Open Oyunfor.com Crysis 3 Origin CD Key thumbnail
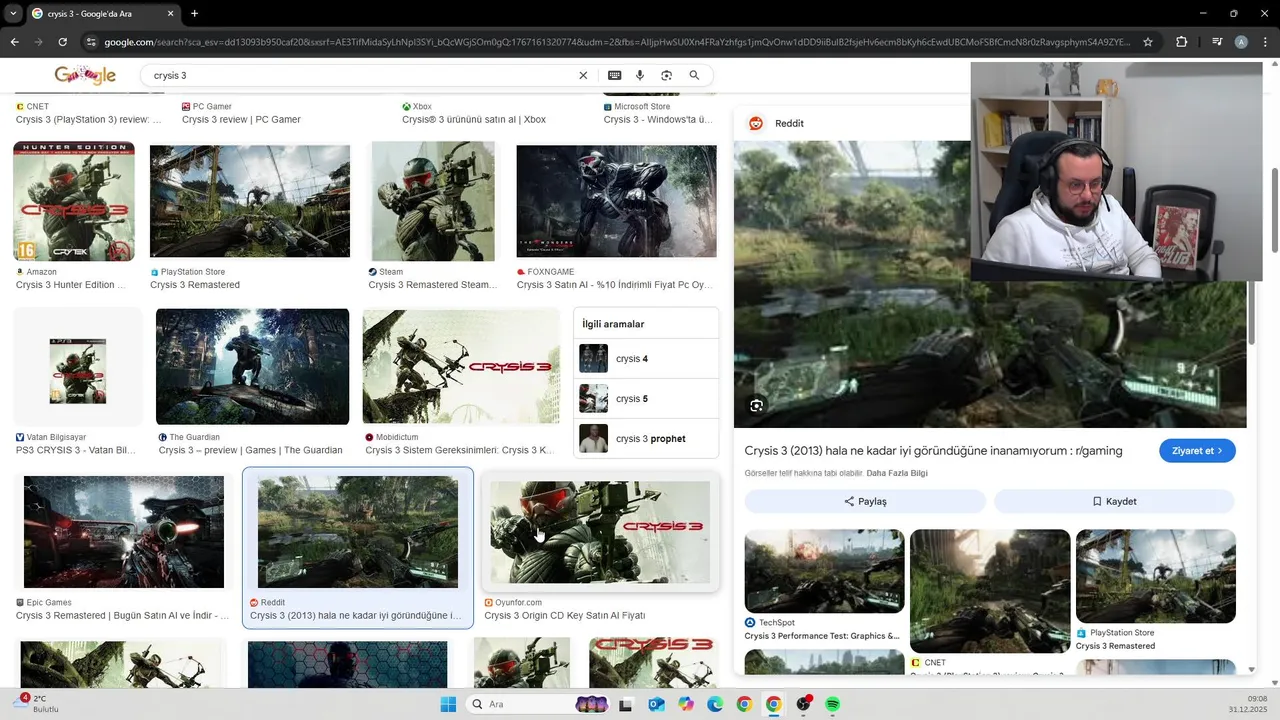The height and width of the screenshot is (720, 1280). [600, 531]
